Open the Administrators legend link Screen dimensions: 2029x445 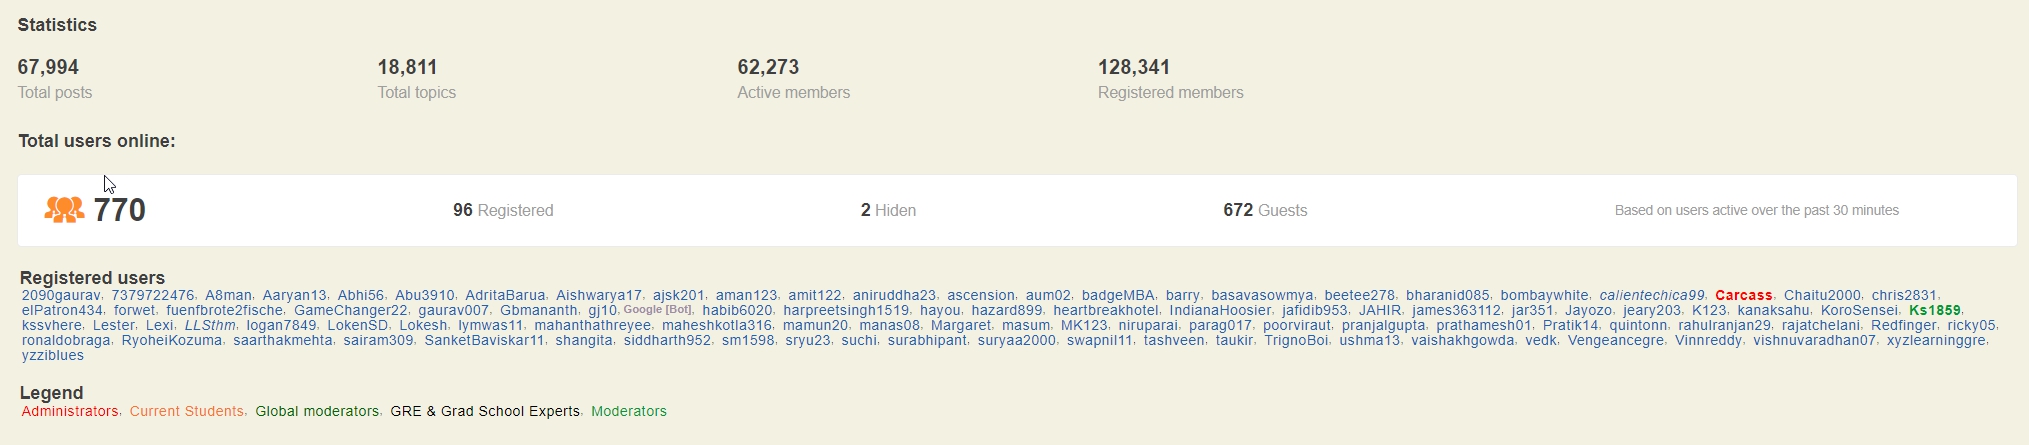70,411
